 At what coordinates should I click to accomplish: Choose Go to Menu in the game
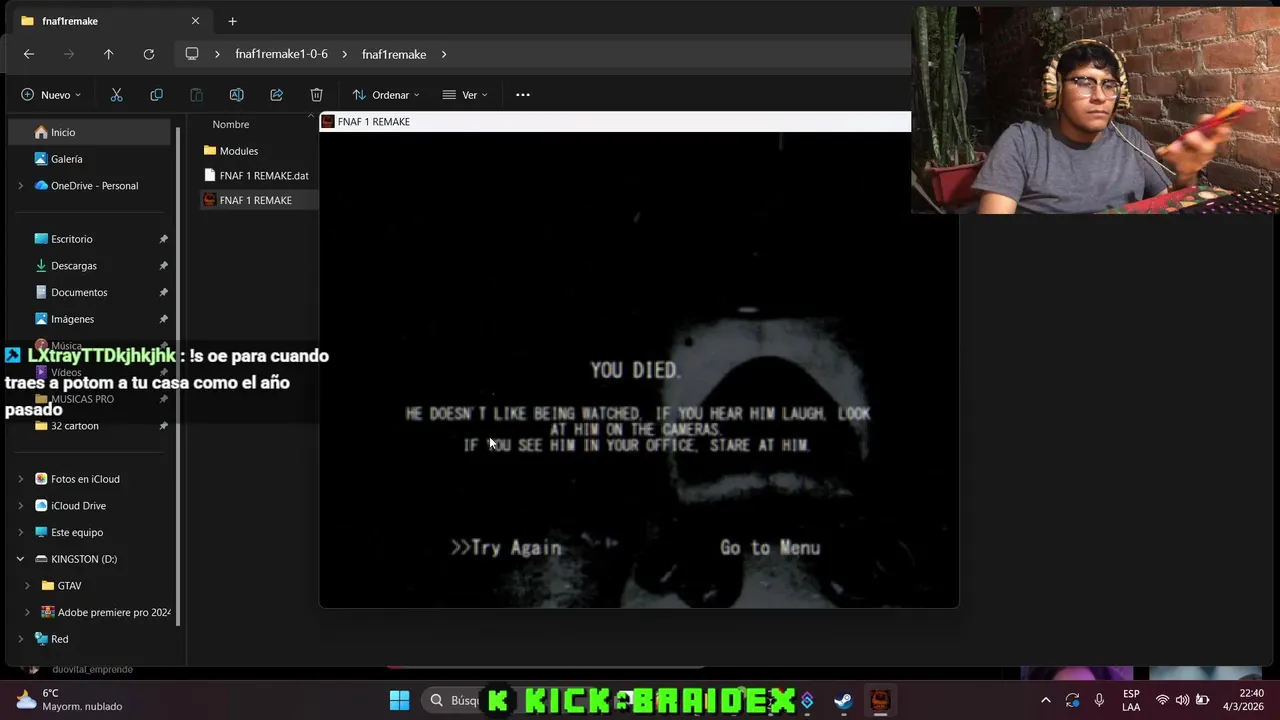[x=770, y=547]
